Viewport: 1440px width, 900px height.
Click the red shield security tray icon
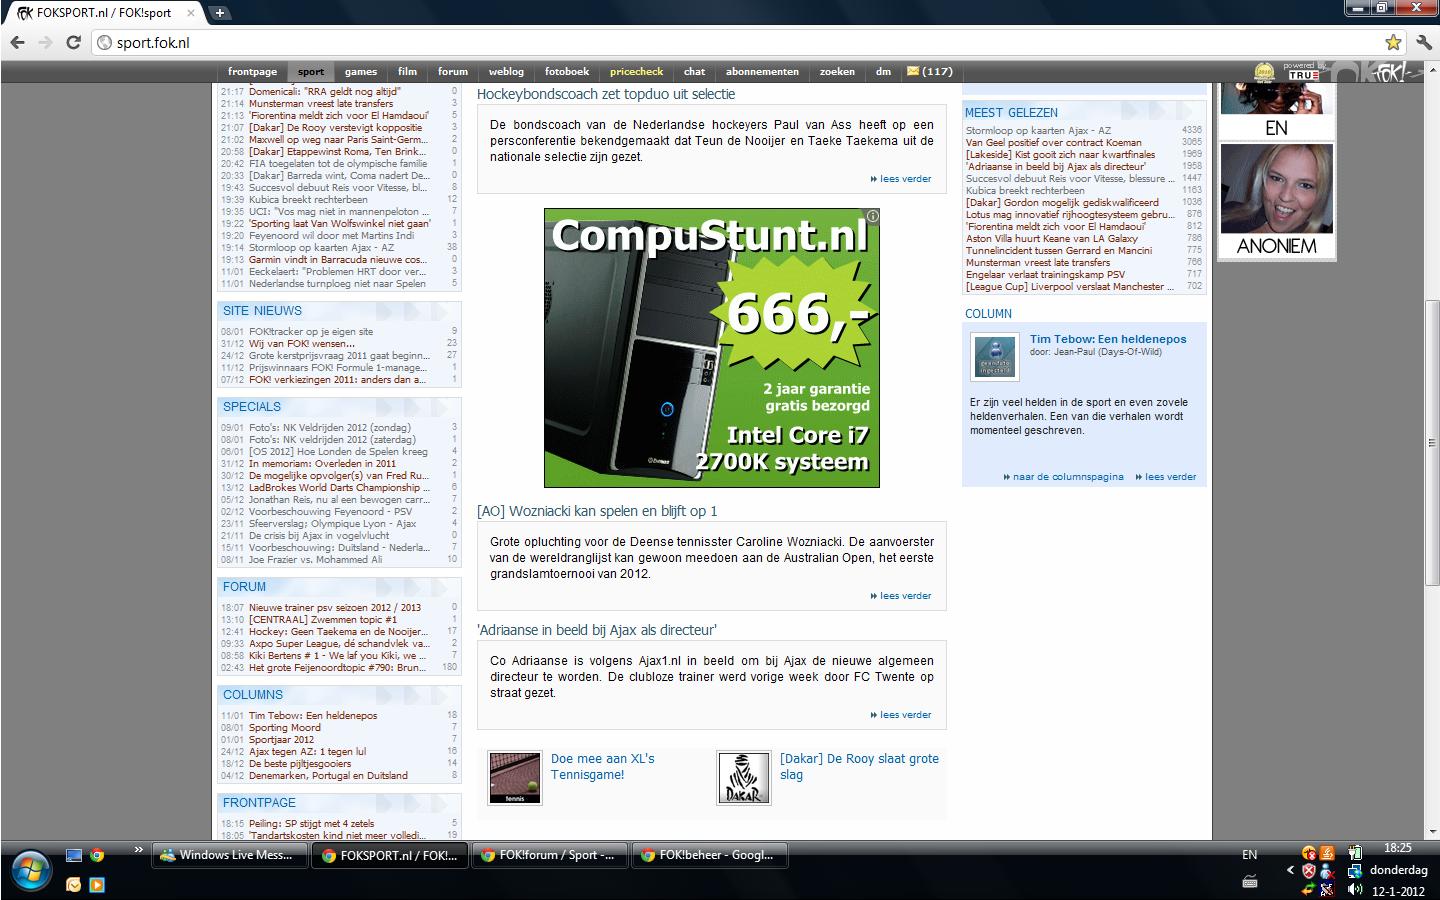pos(1309,871)
